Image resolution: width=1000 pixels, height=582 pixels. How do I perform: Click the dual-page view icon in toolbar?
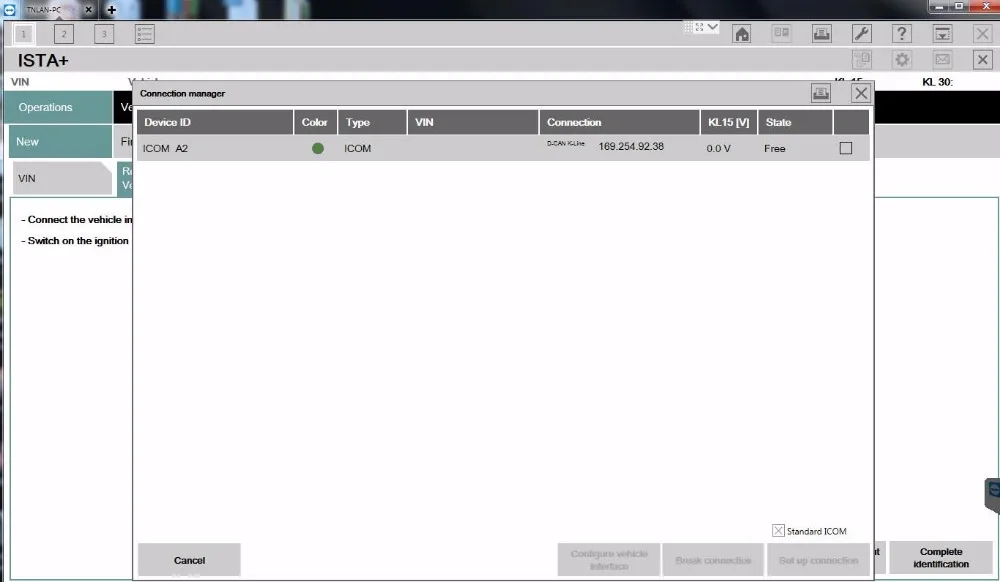tap(781, 33)
